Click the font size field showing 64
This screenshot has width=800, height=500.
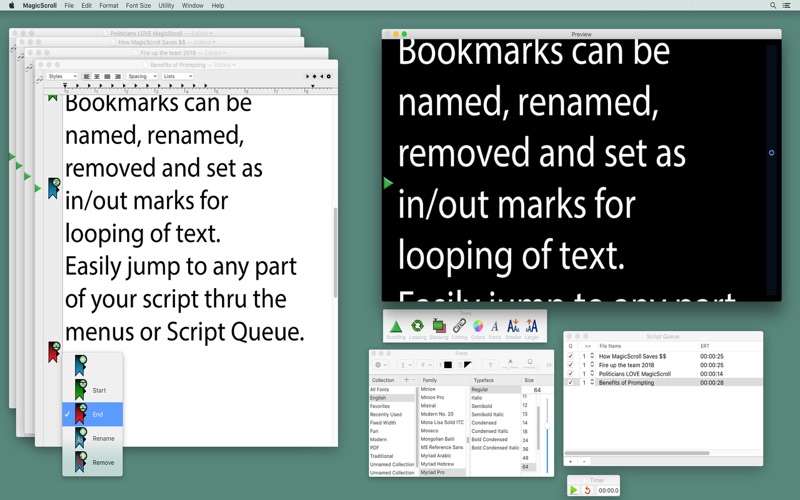[537, 390]
